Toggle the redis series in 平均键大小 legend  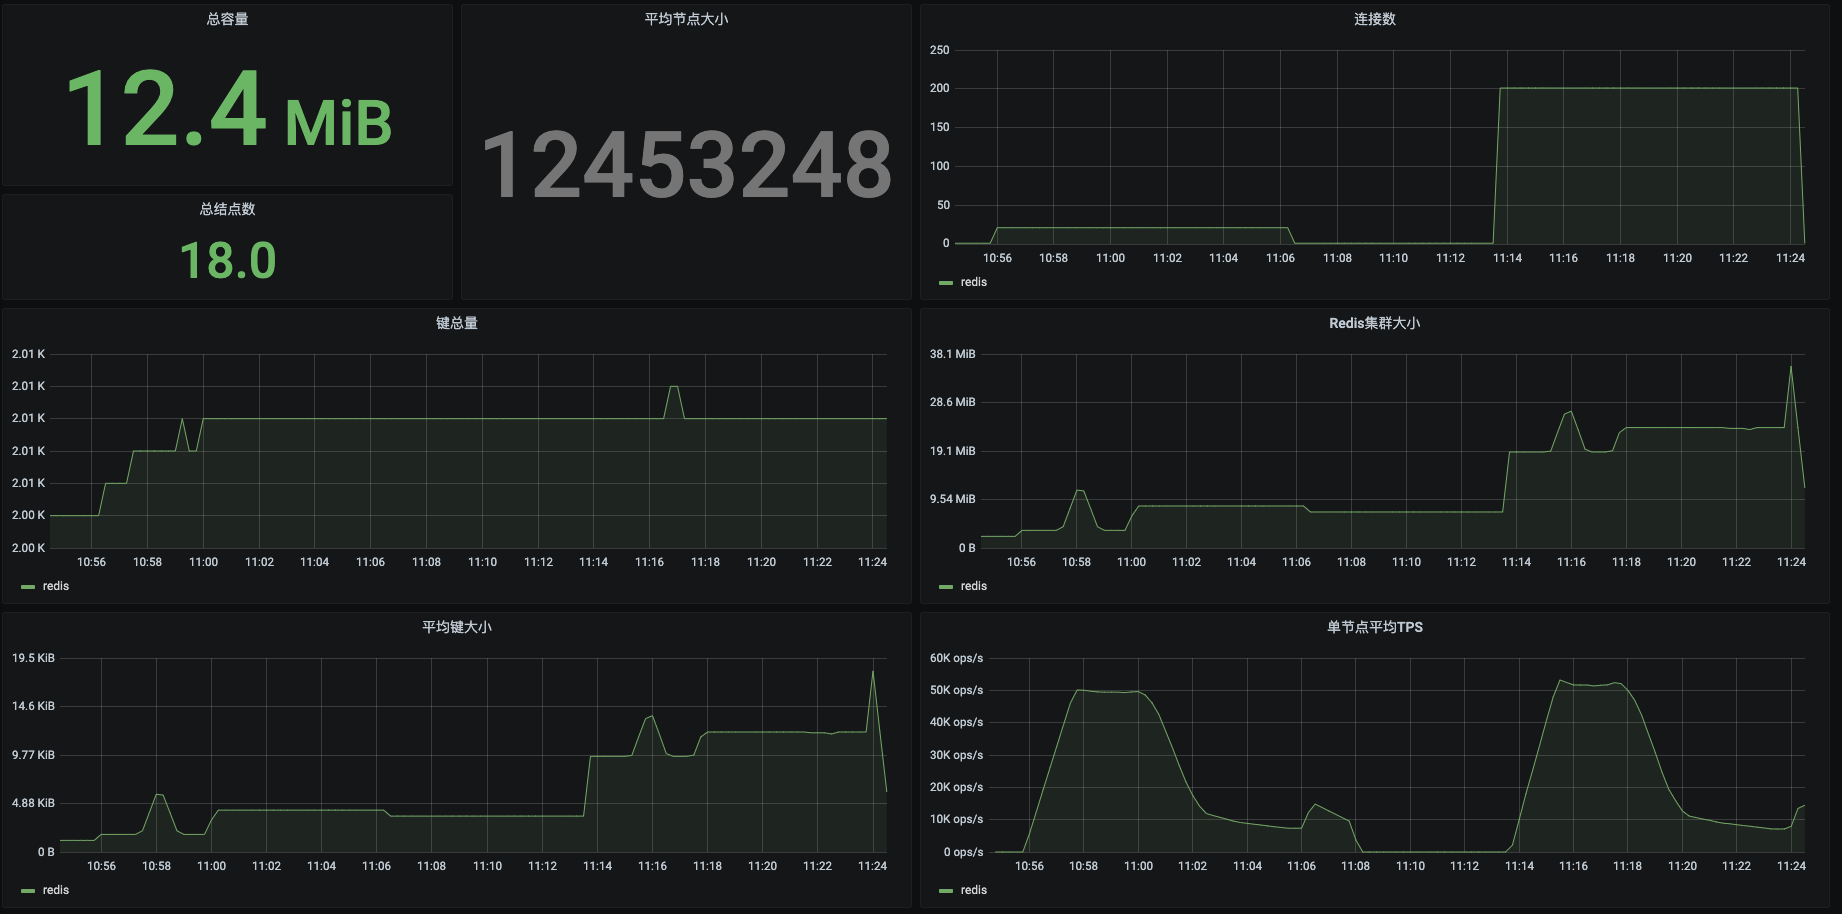coord(55,890)
